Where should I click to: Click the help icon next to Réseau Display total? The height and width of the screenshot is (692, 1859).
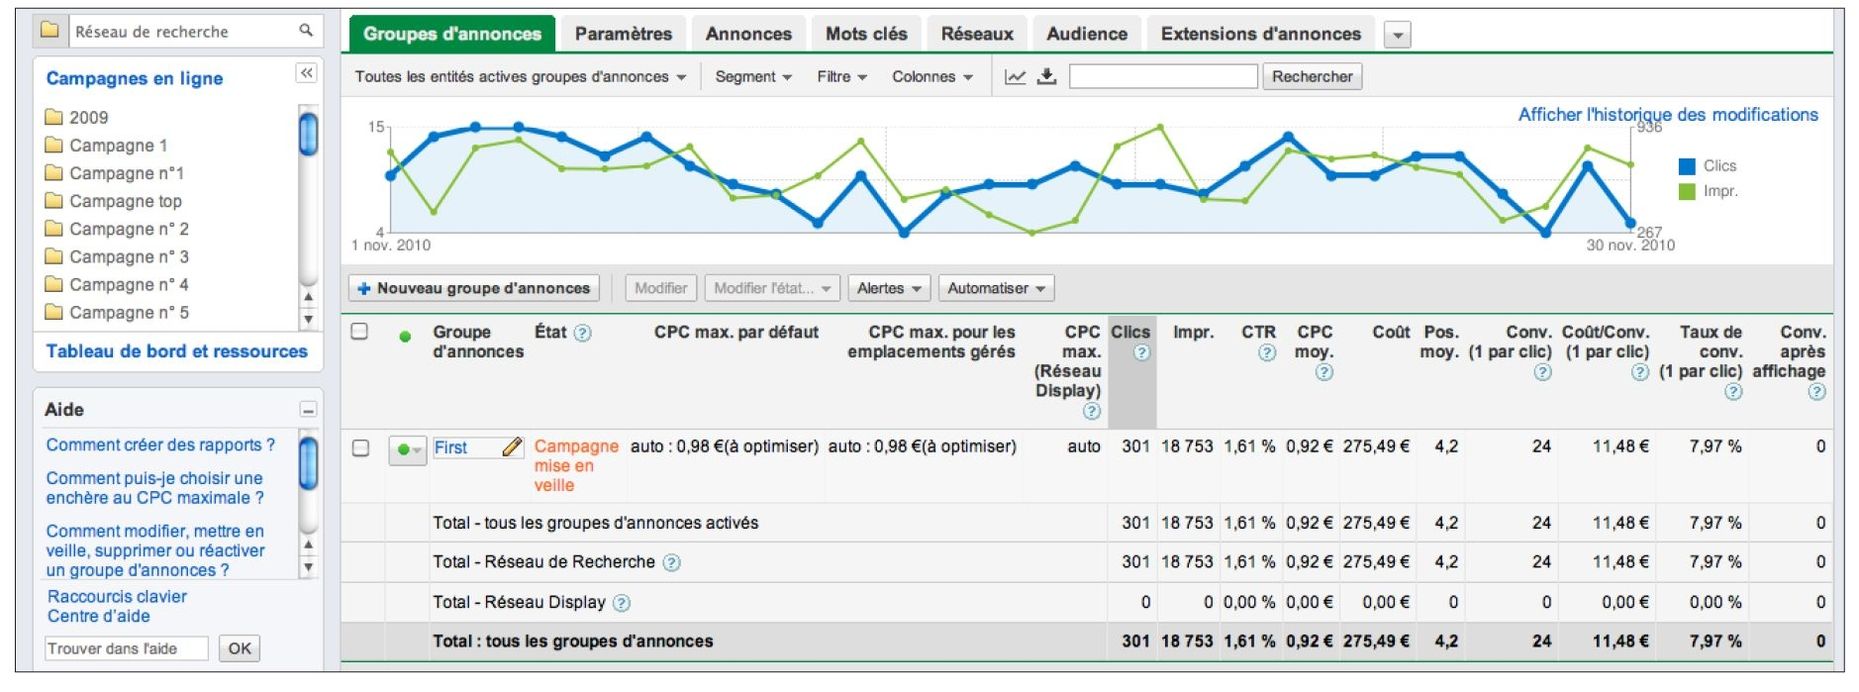pyautogui.click(x=622, y=603)
